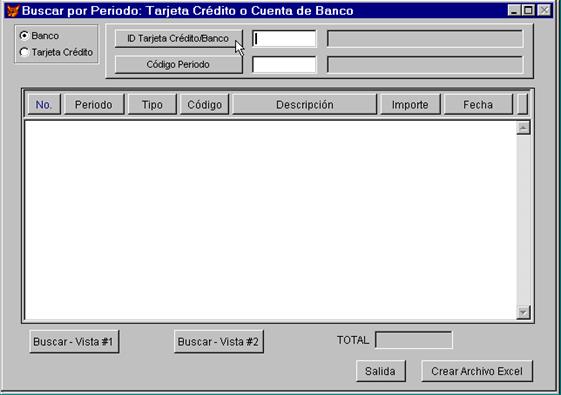
Task: Click the period description display field
Action: coord(425,65)
